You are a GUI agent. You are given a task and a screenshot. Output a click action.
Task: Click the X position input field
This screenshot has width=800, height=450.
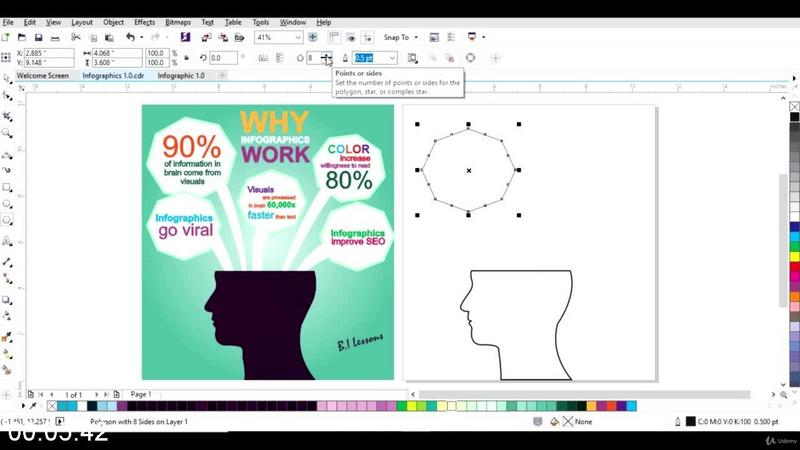(49, 53)
